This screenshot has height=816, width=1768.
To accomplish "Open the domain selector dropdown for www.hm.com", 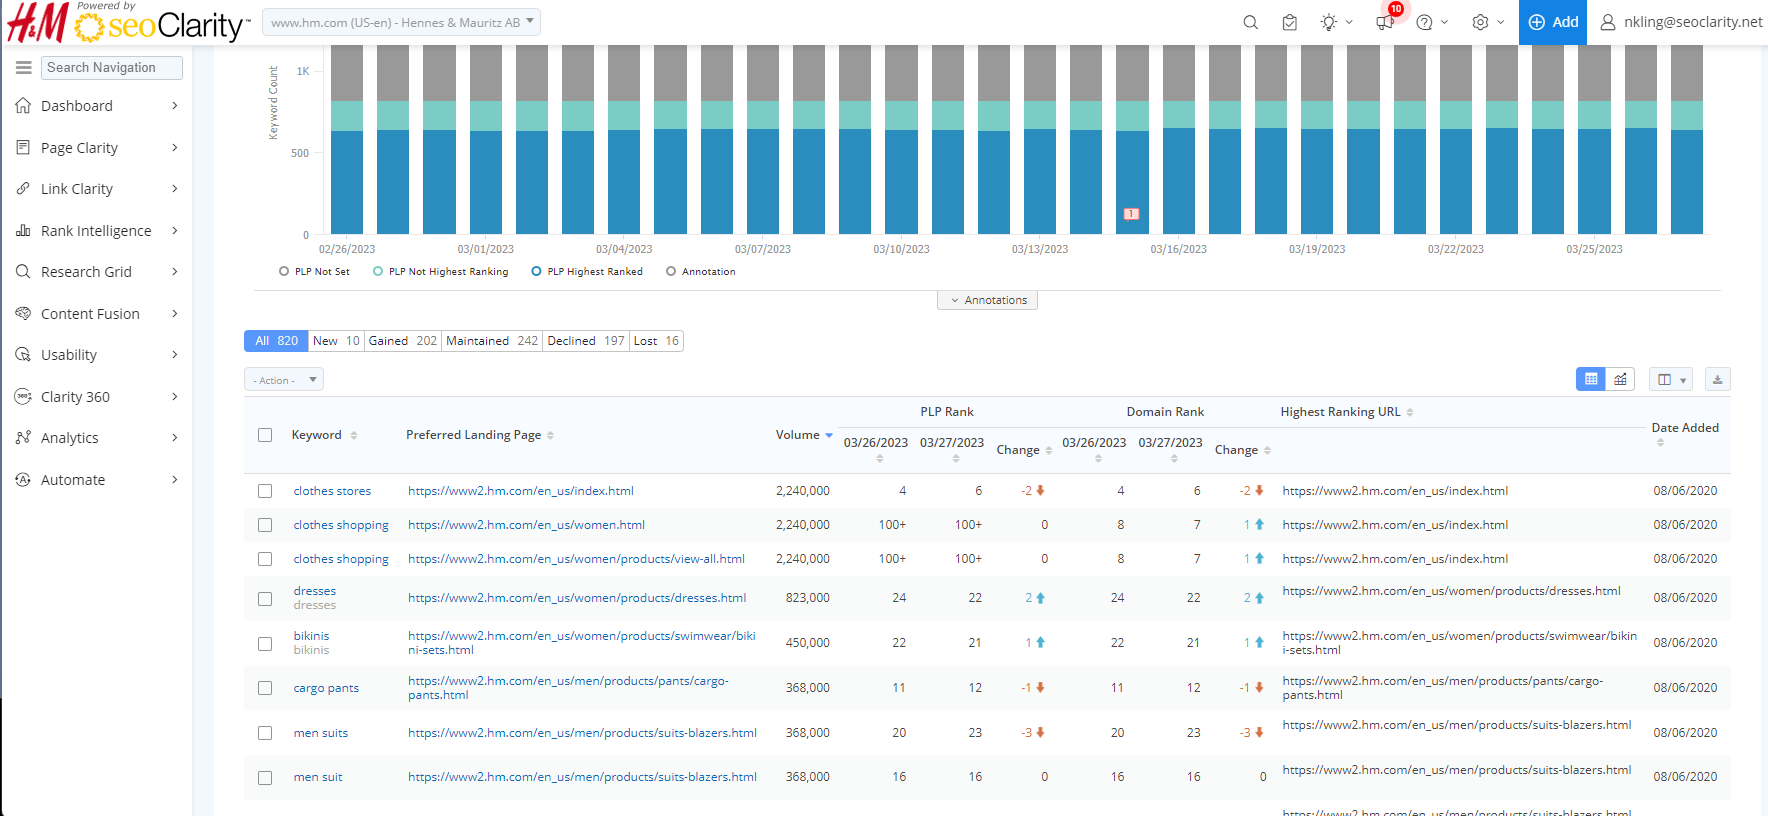I will click(401, 22).
